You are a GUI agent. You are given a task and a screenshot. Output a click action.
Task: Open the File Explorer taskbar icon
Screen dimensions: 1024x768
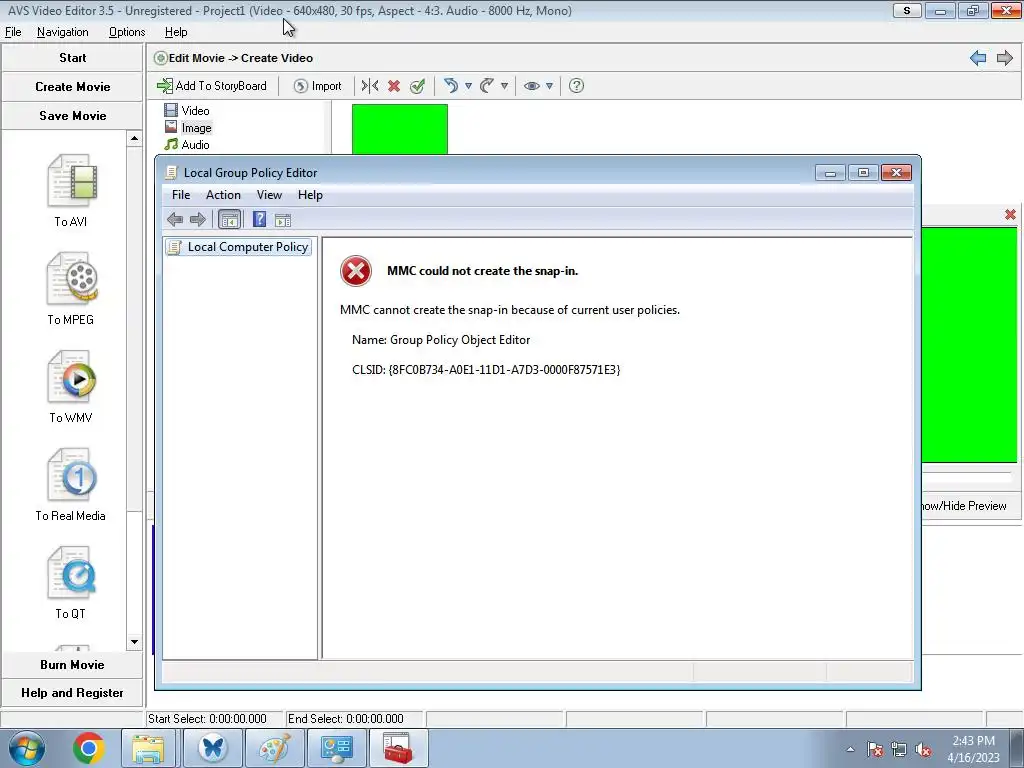pos(148,748)
